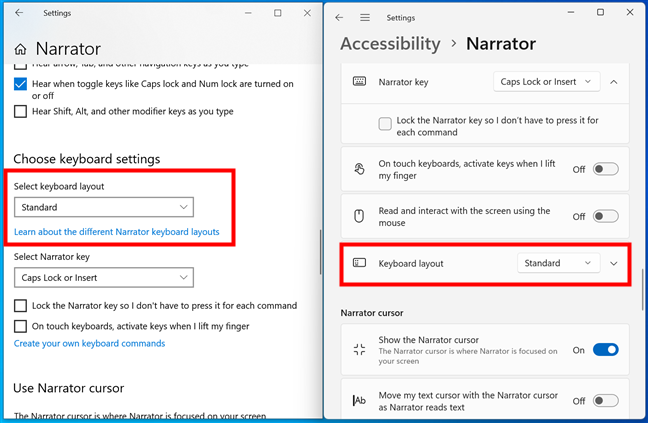The width and height of the screenshot is (648, 423).
Task: Check Lock the Narrator key in the right window
Action: point(385,124)
